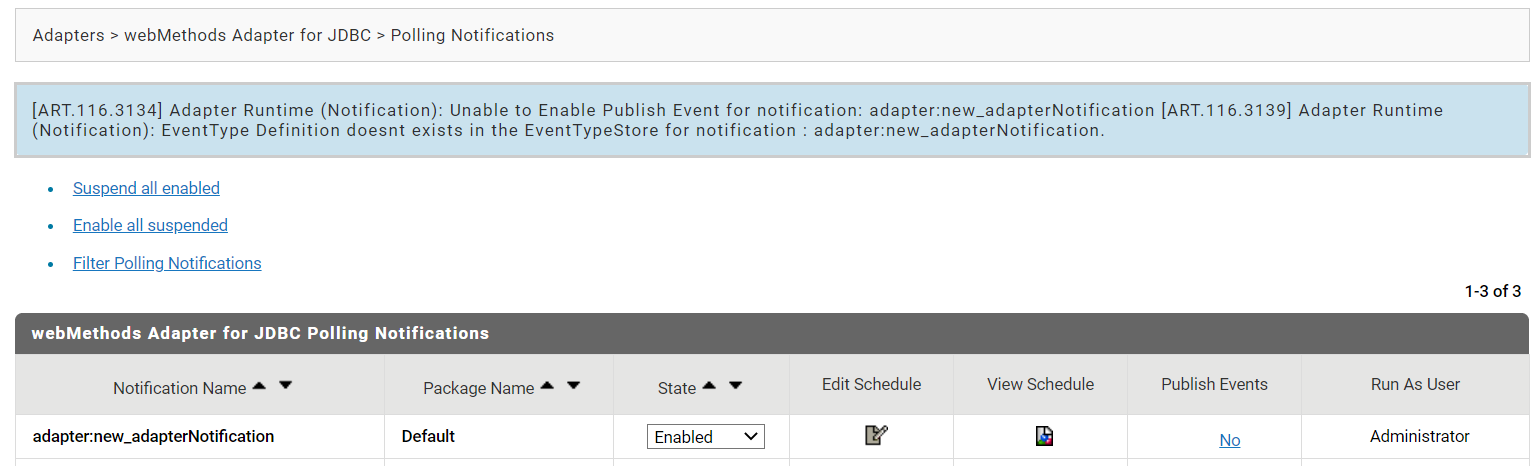Toggle Publish Events 'No' link

[x=1230, y=440]
